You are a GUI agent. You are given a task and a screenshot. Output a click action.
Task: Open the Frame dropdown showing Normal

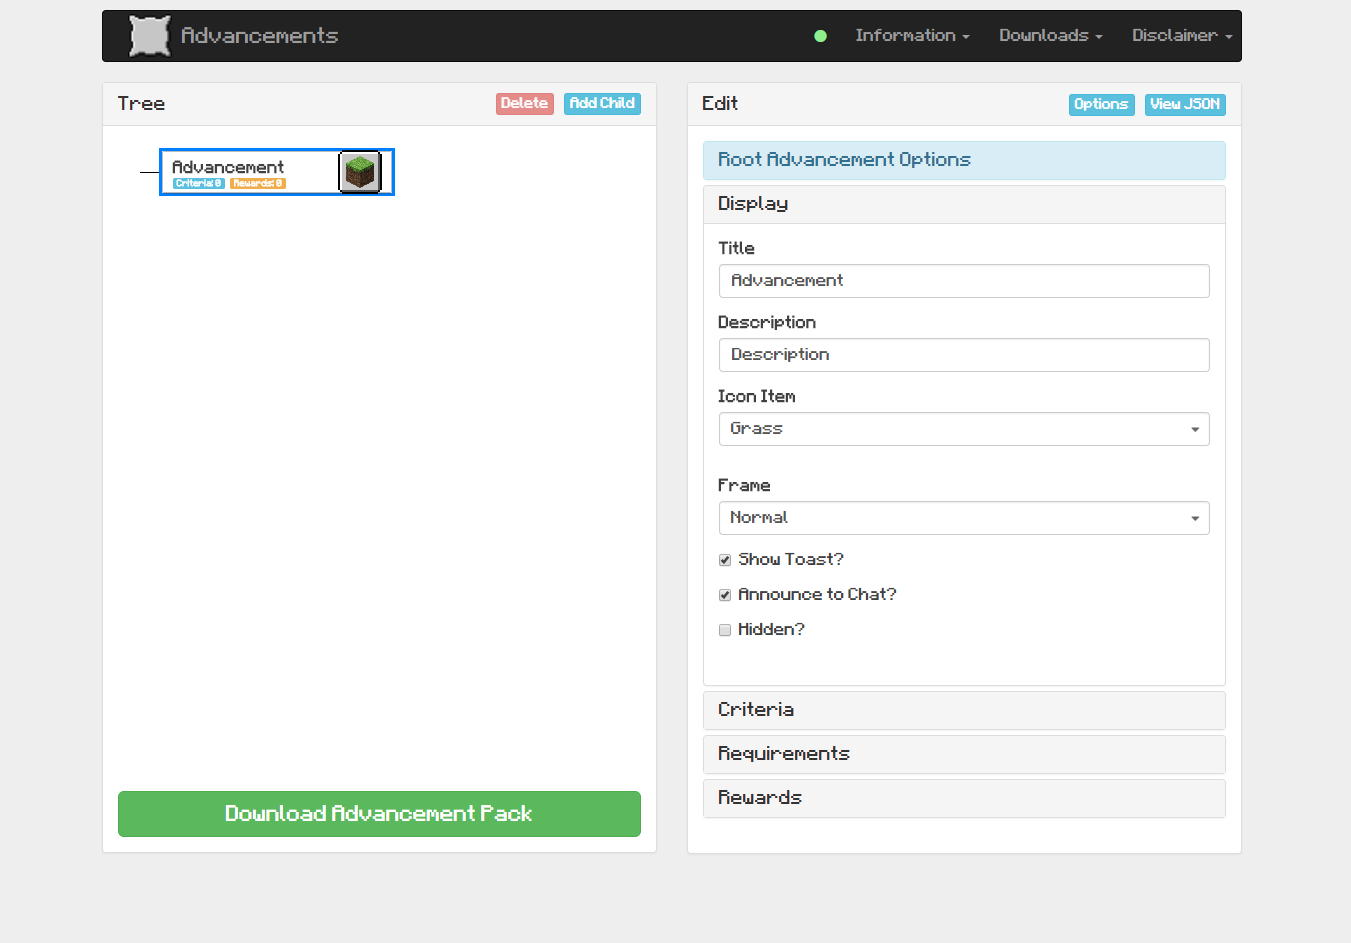[x=964, y=518]
